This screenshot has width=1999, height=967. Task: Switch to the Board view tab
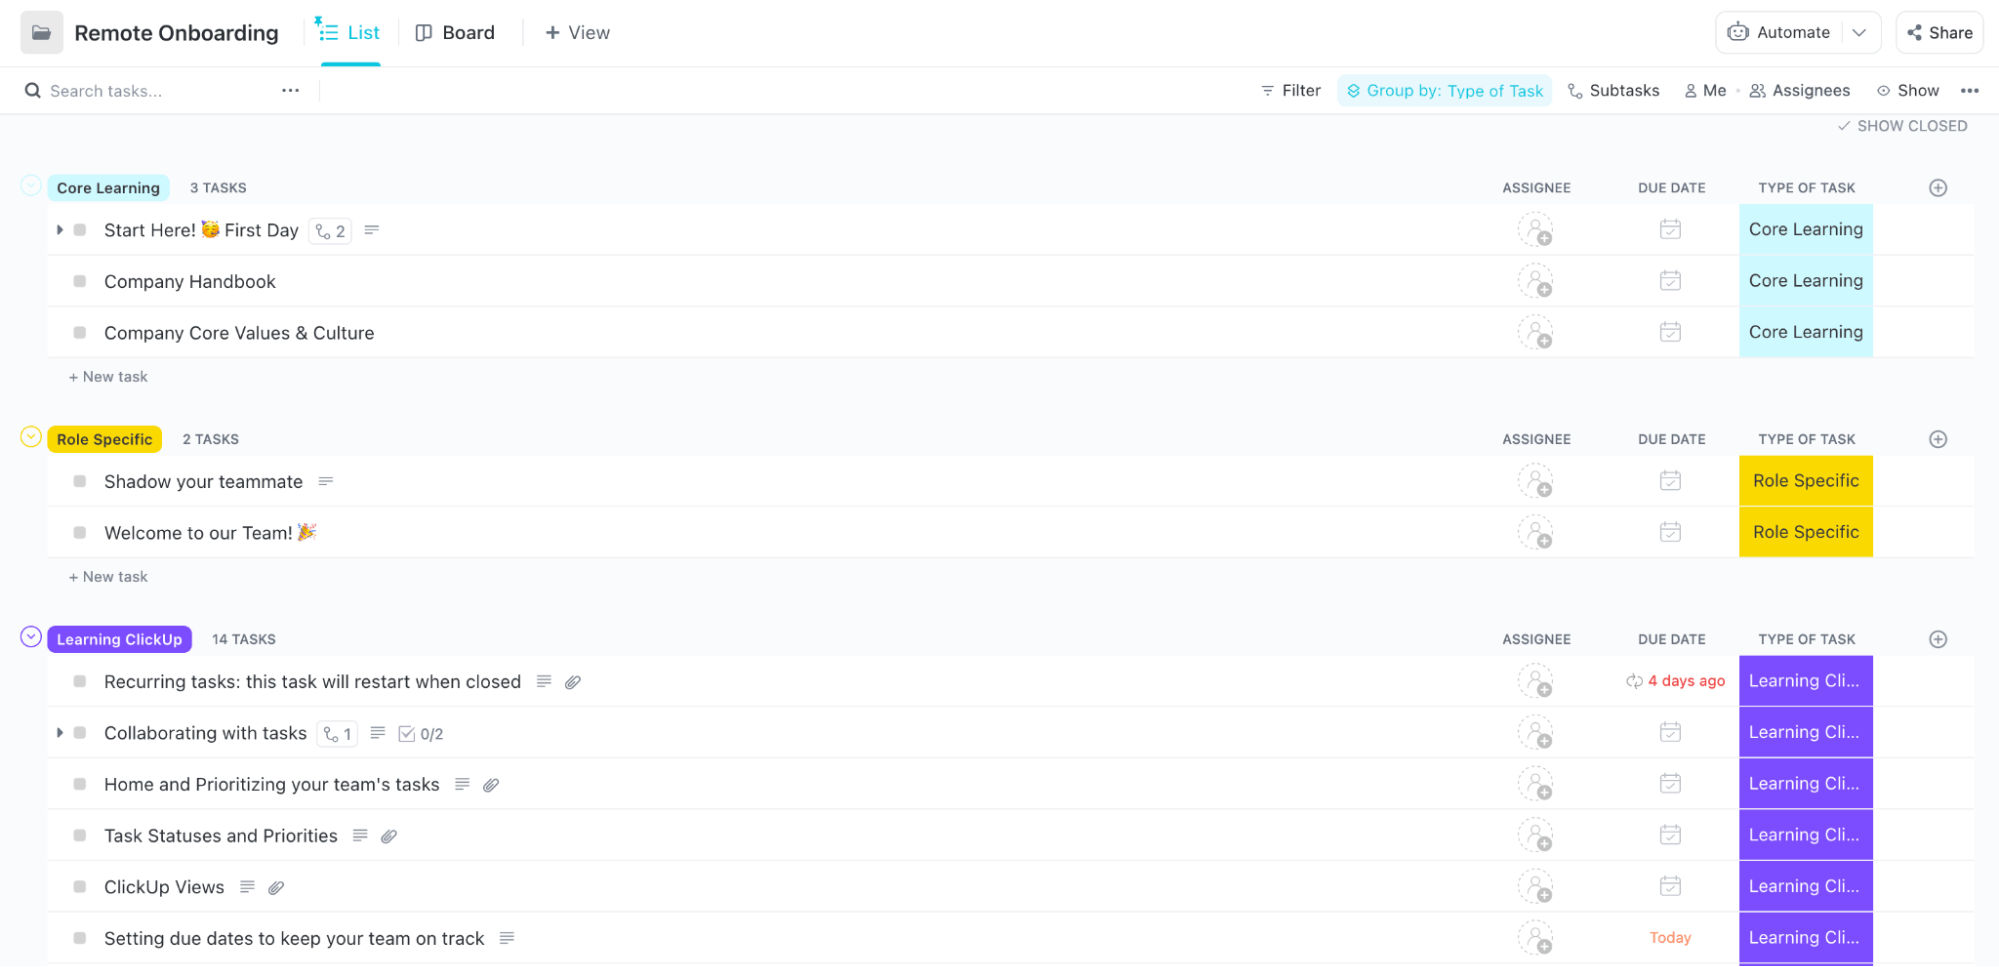coord(455,33)
